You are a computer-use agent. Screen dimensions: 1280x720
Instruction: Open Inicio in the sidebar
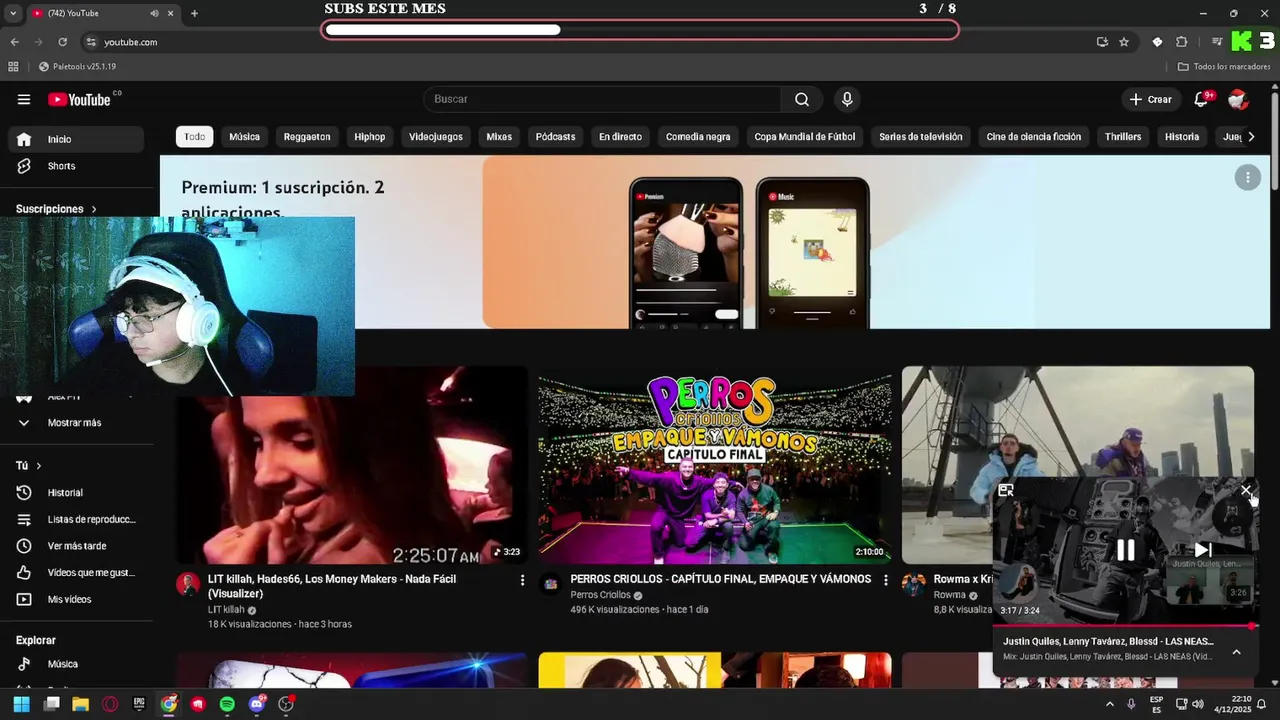pyautogui.click(x=76, y=139)
